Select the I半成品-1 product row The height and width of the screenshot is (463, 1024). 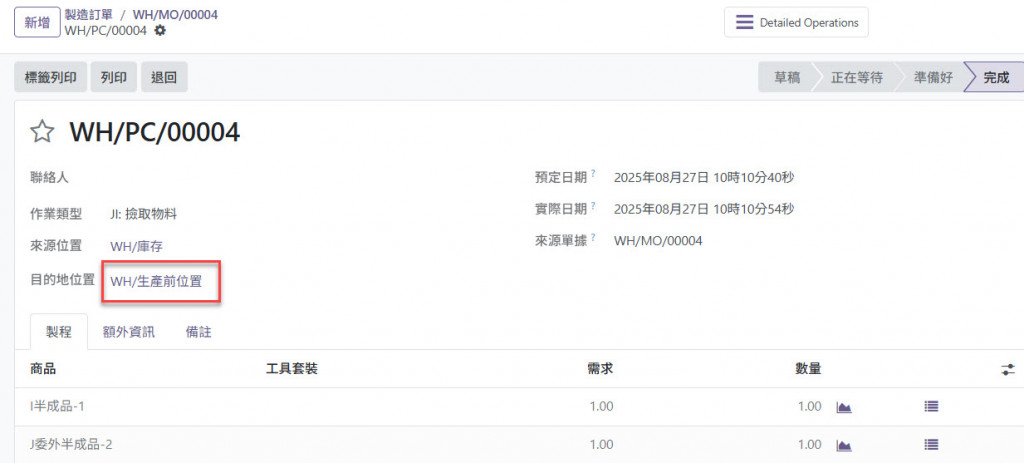pyautogui.click(x=519, y=407)
